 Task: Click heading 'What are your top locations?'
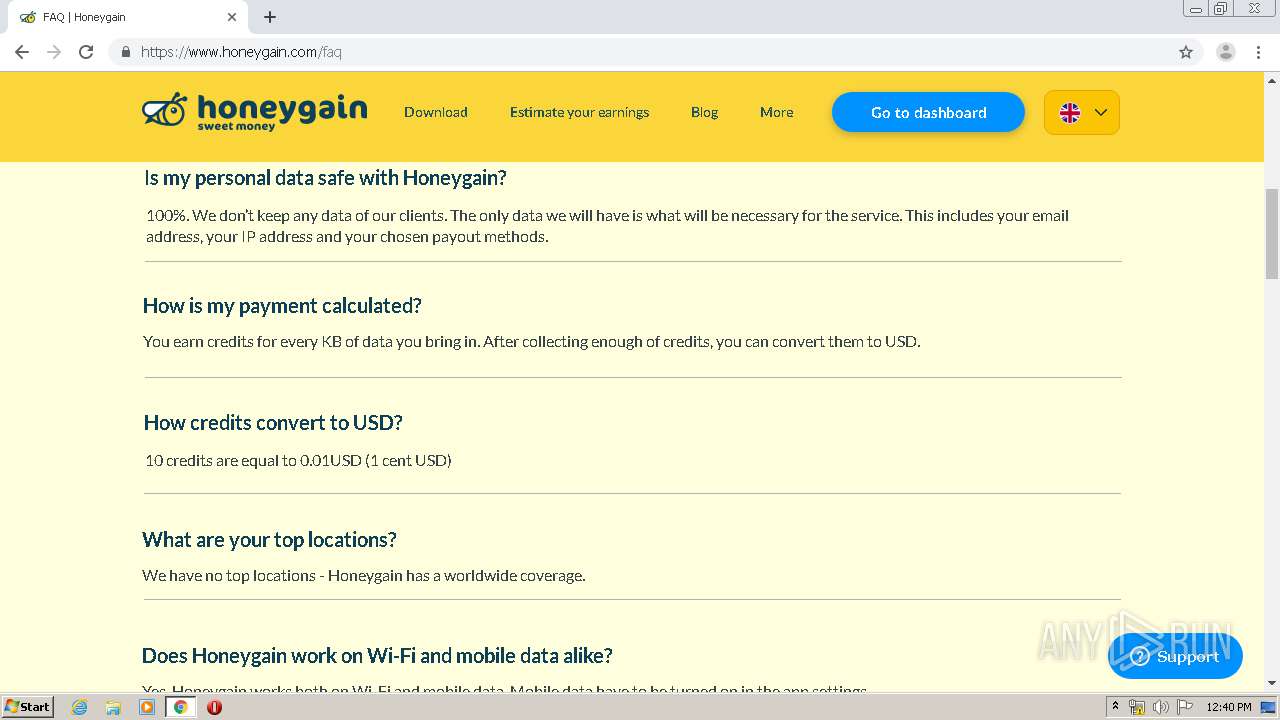269,540
